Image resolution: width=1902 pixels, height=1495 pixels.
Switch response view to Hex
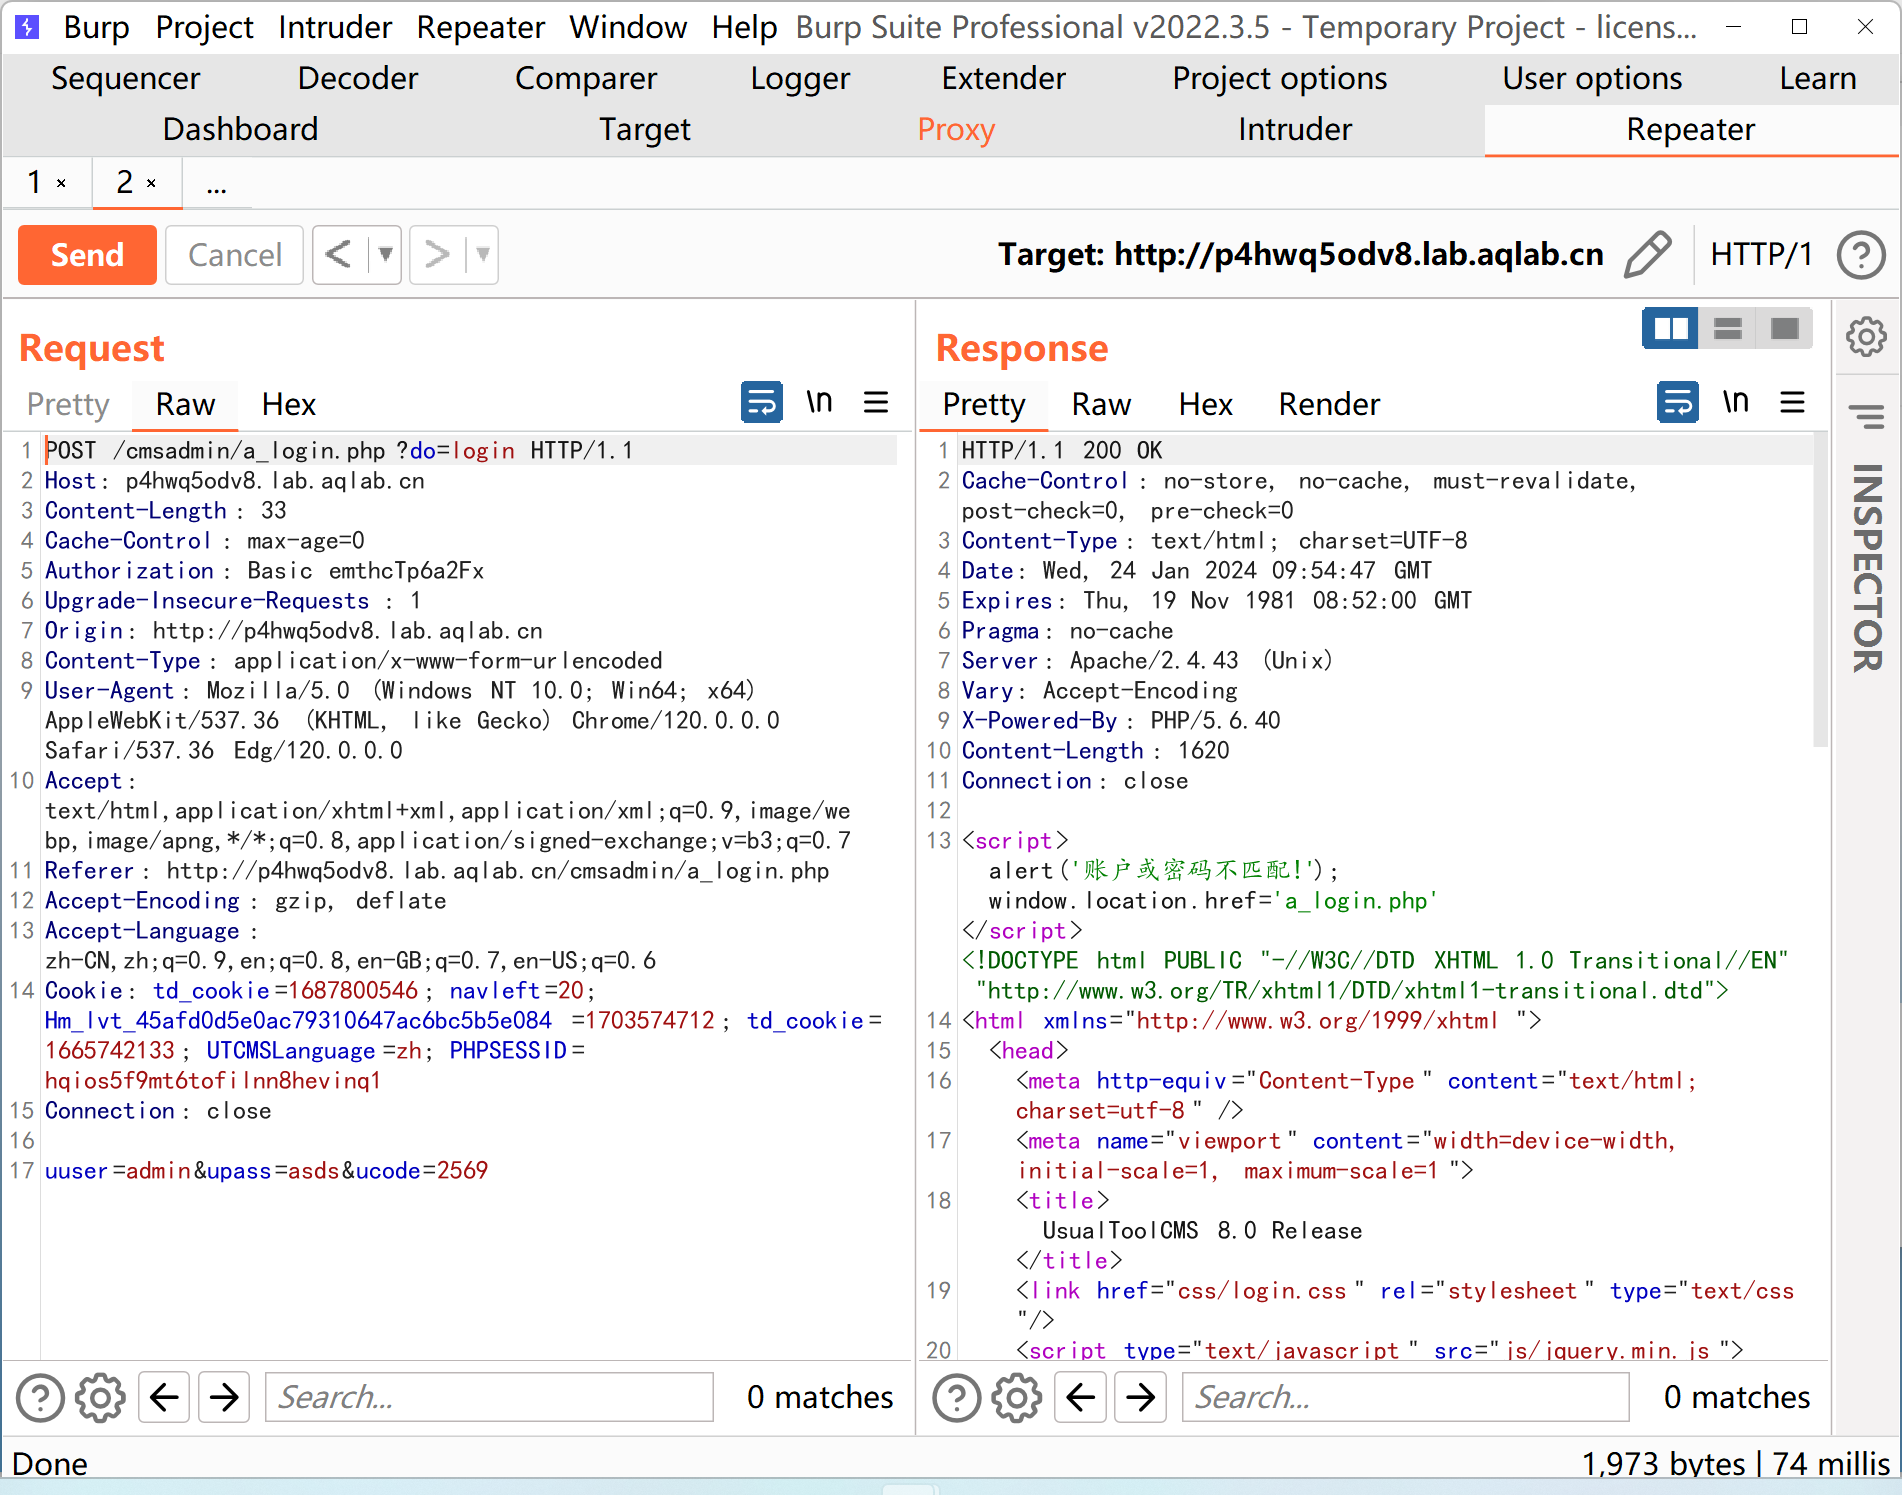(x=1205, y=404)
